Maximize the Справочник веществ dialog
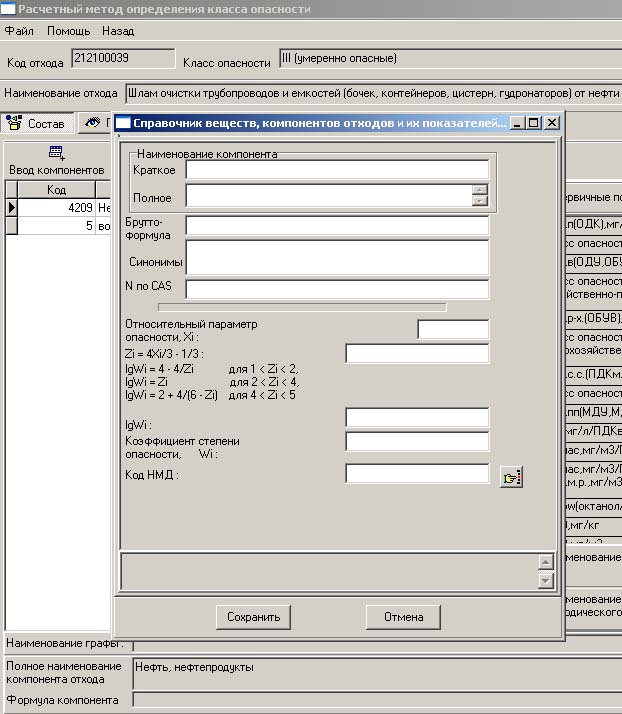This screenshot has width=622, height=714. pos(534,123)
